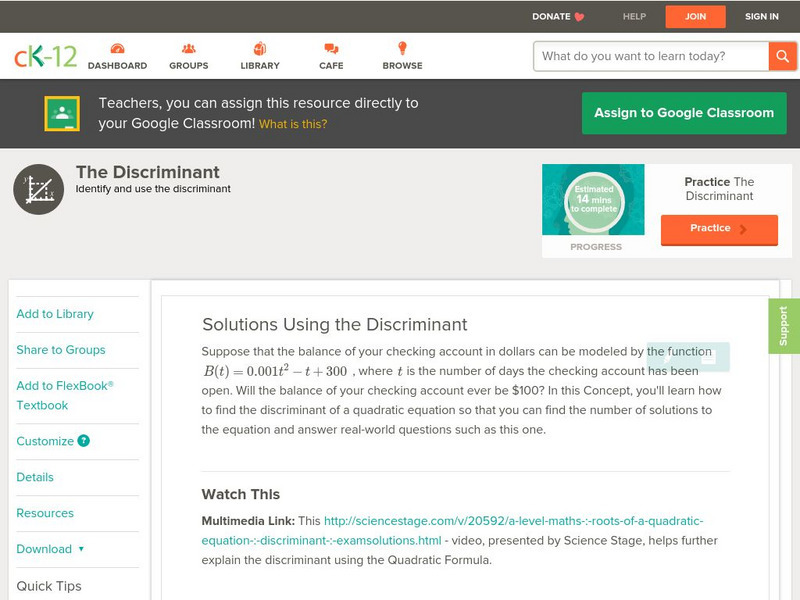The width and height of the screenshot is (800, 600).
Task: Start the orange Practice button
Action: pyautogui.click(x=718, y=229)
